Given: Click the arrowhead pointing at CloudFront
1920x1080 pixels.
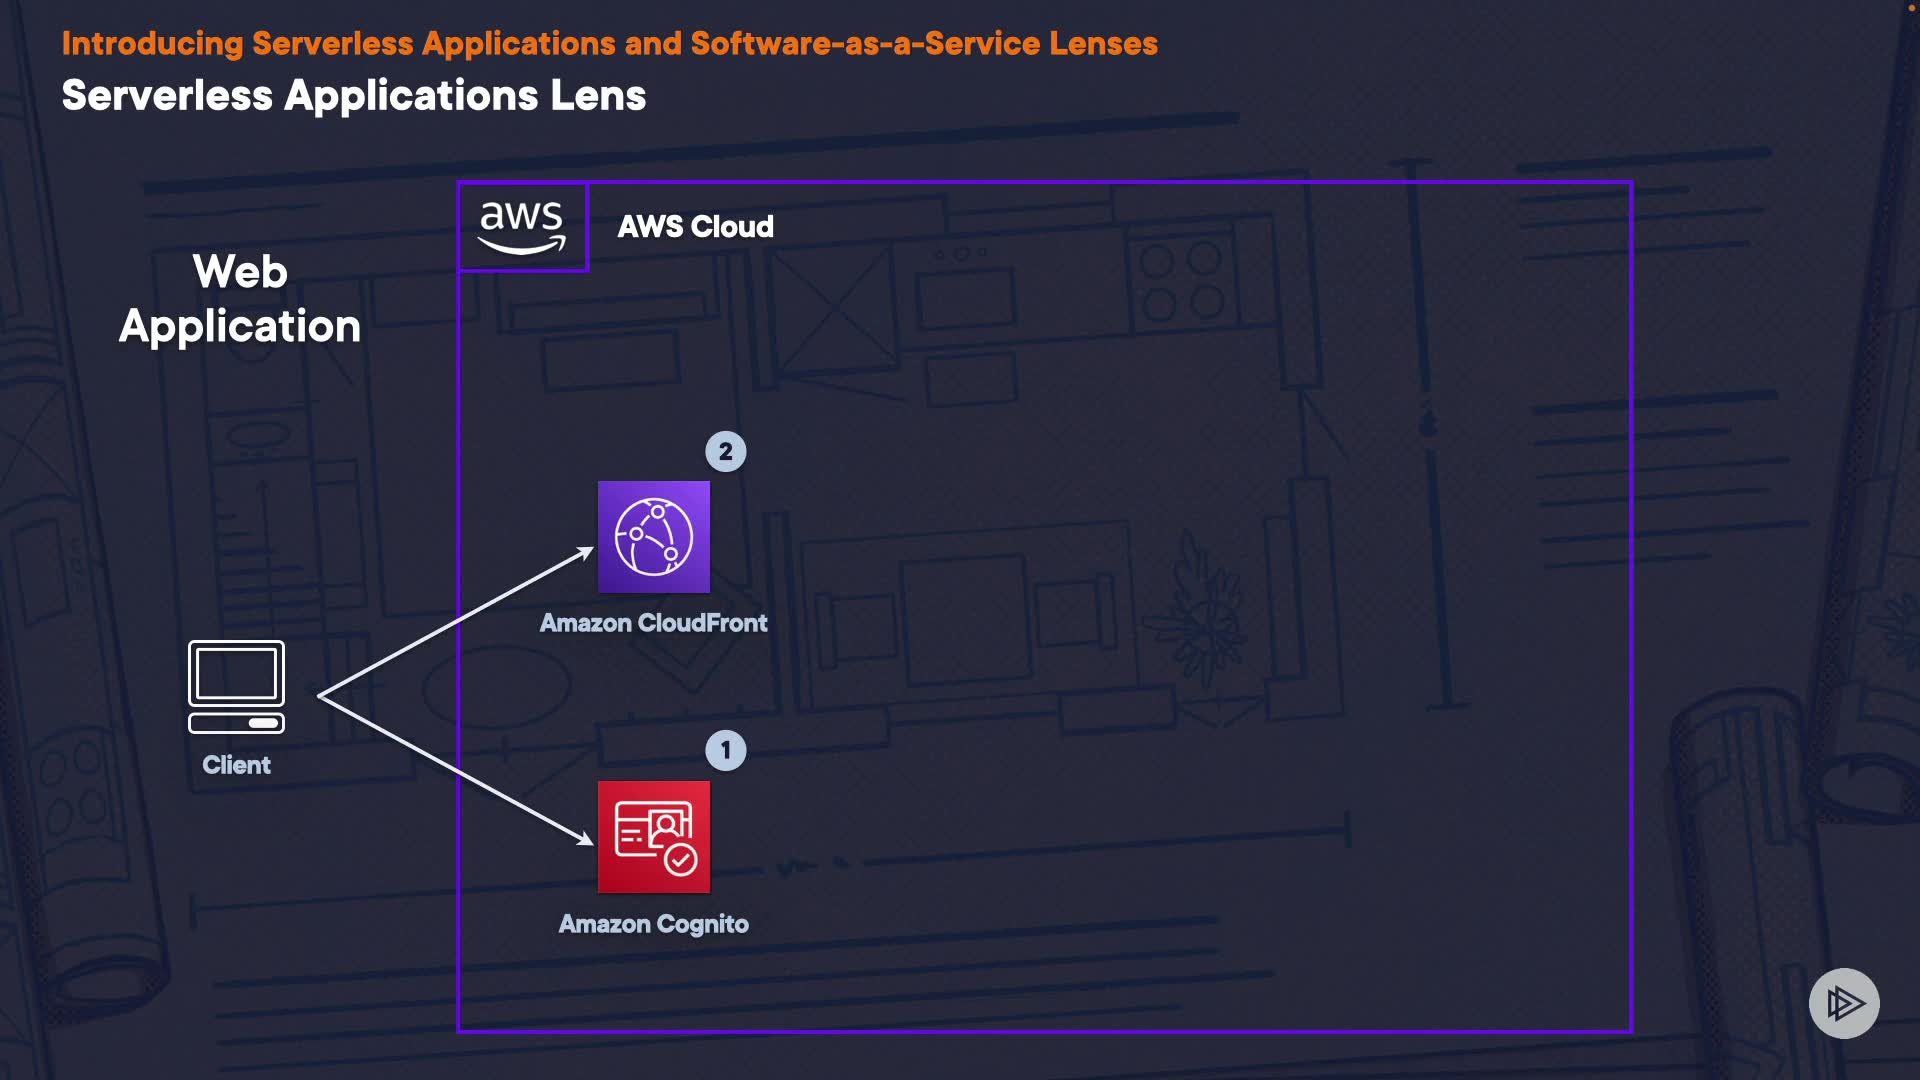Looking at the screenshot, I should (x=585, y=552).
